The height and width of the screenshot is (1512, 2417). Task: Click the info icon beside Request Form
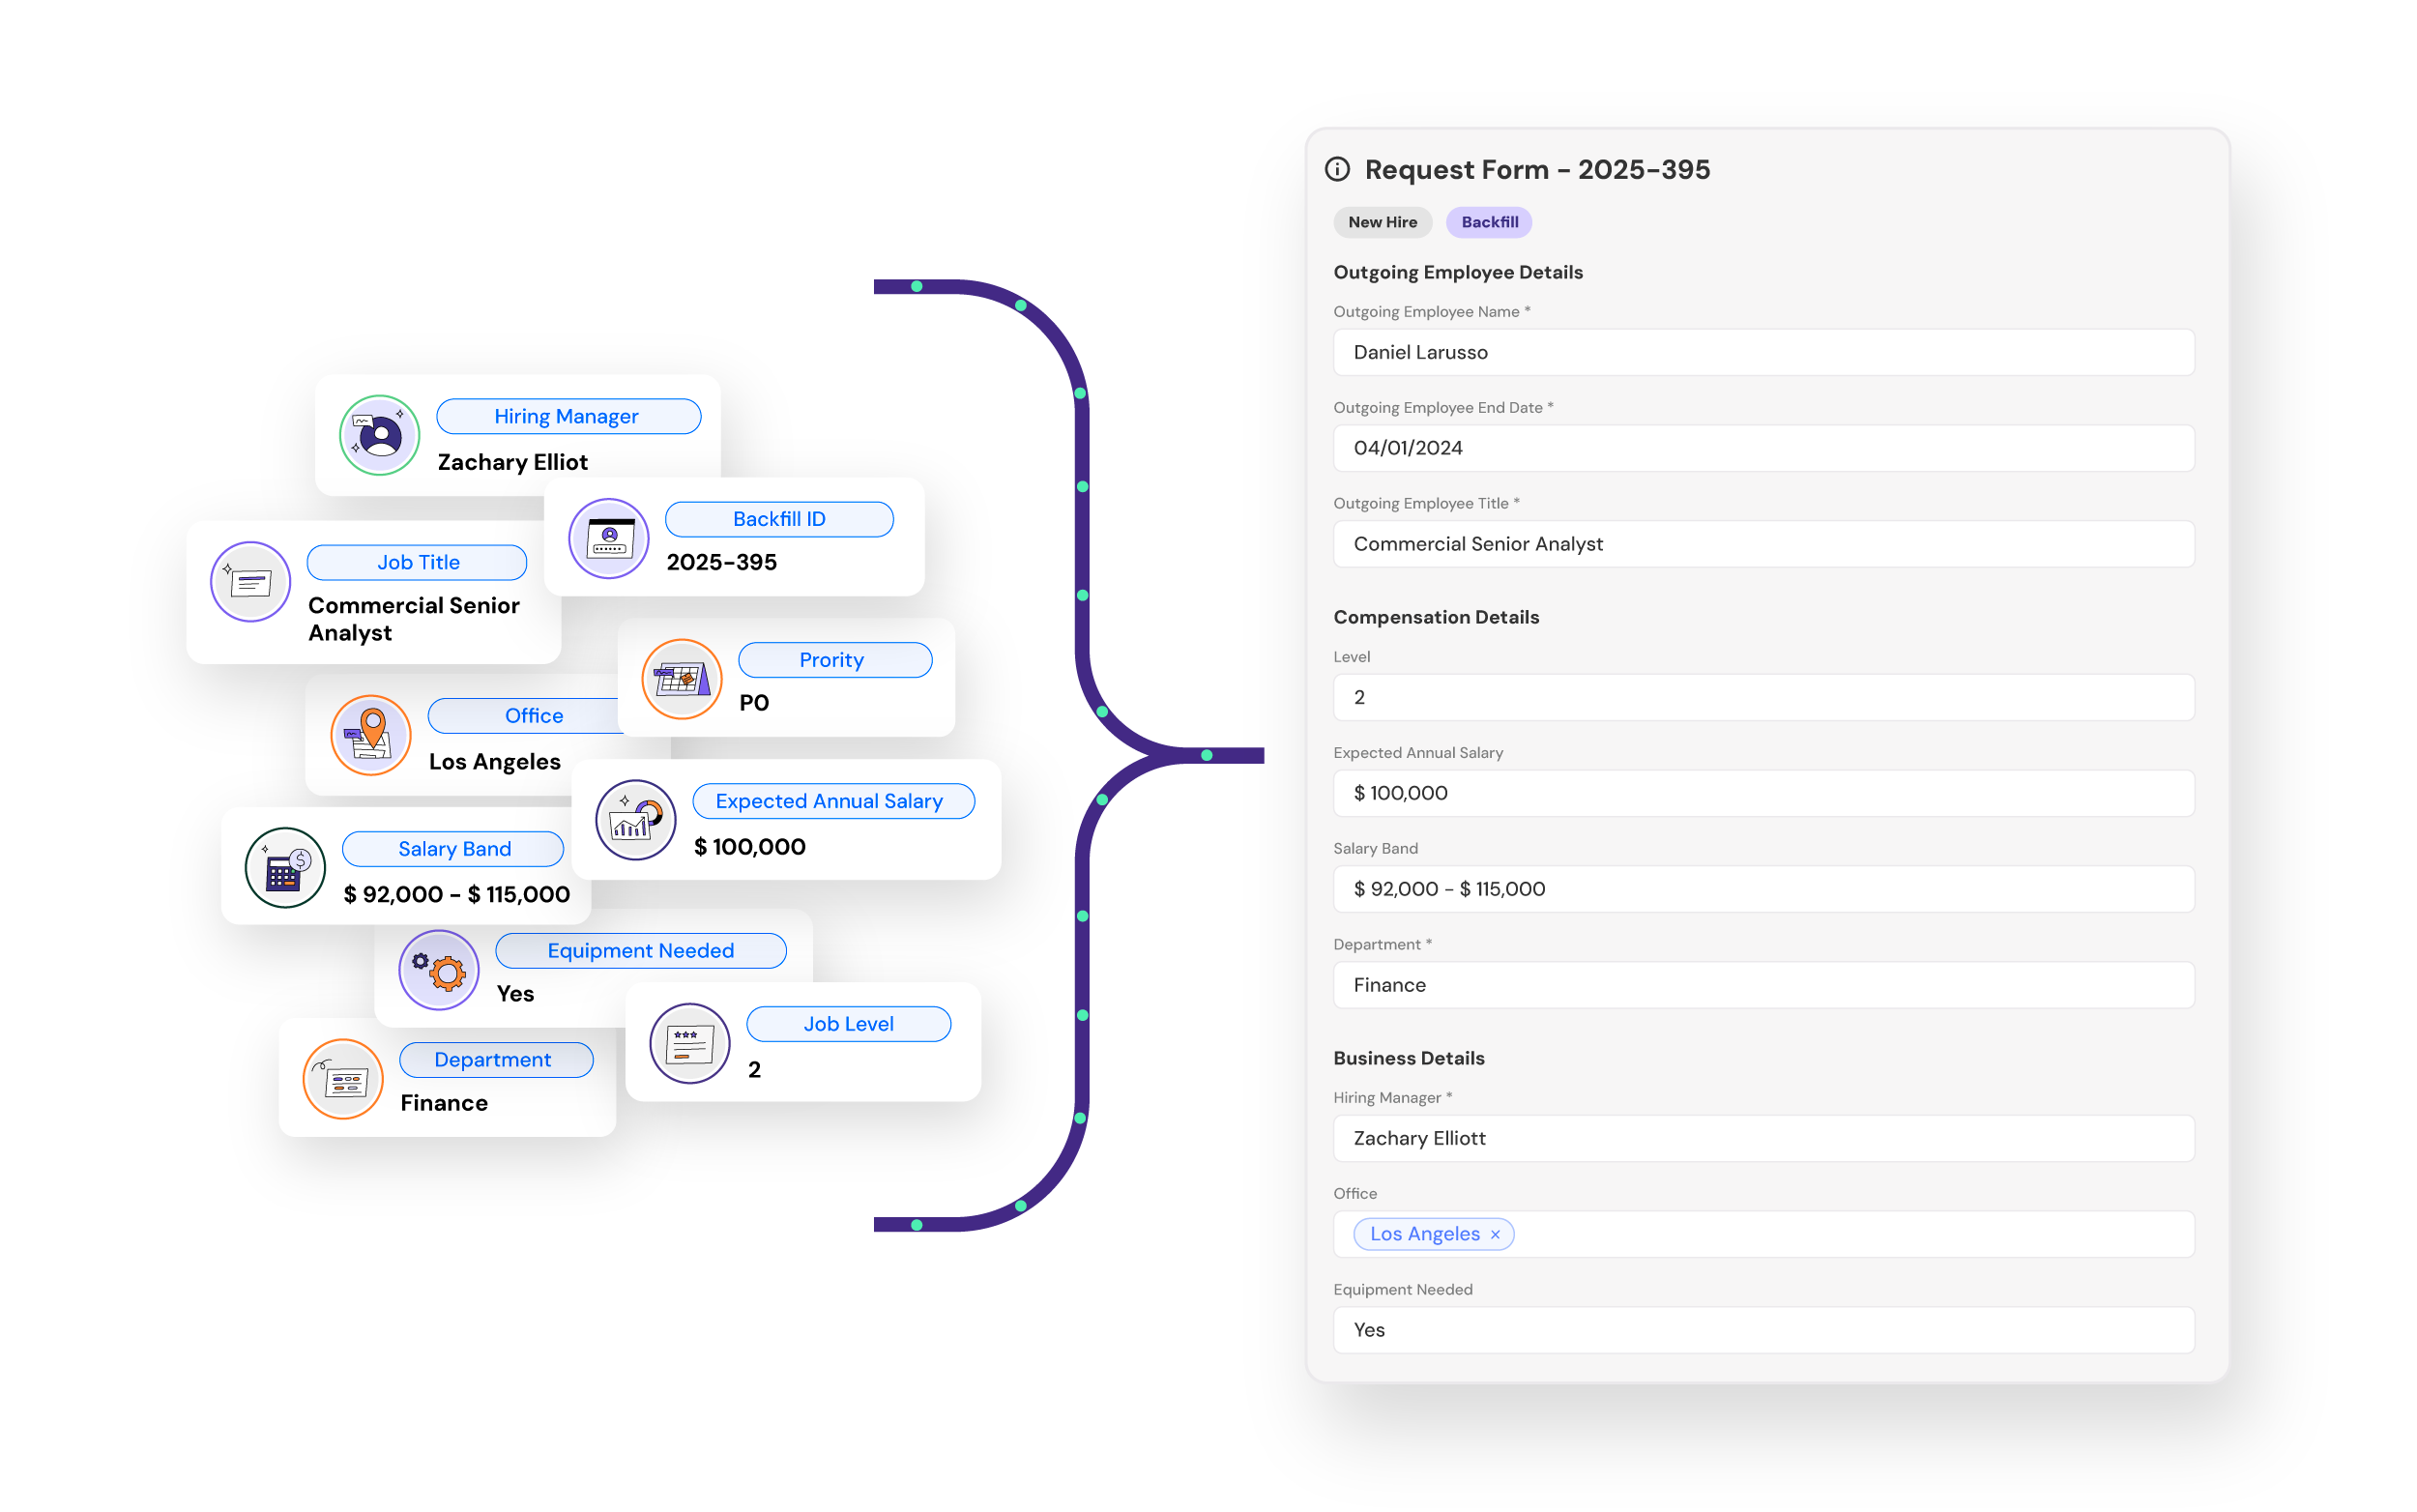(1337, 170)
